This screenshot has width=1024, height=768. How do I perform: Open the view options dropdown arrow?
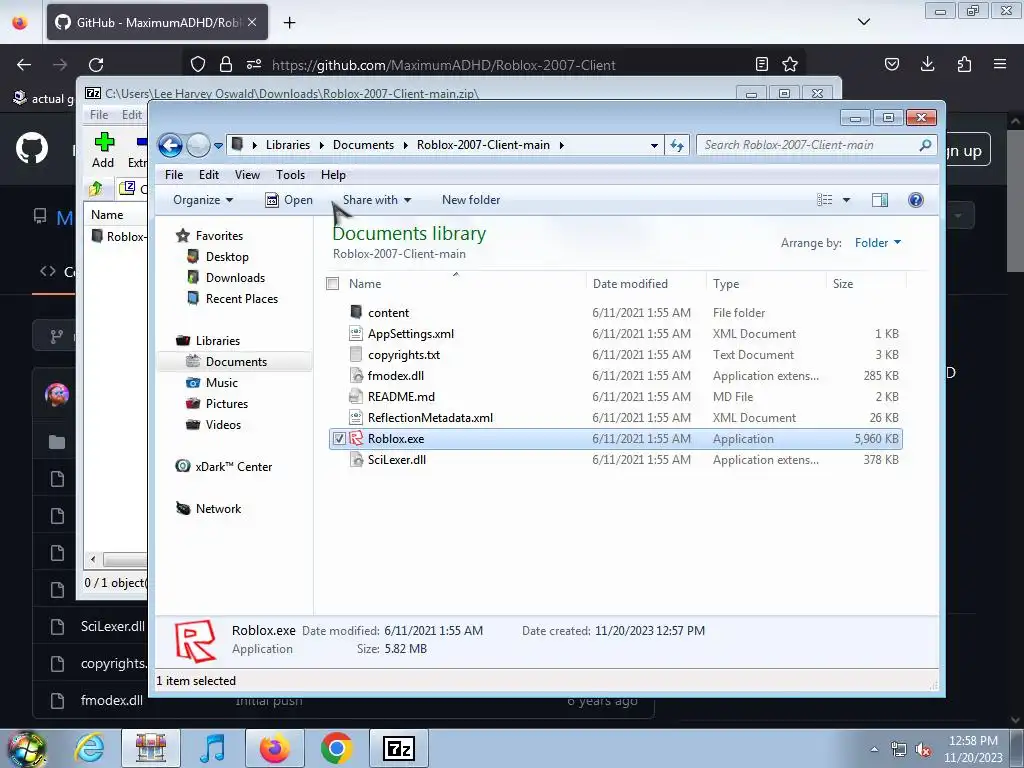pyautogui.click(x=846, y=200)
